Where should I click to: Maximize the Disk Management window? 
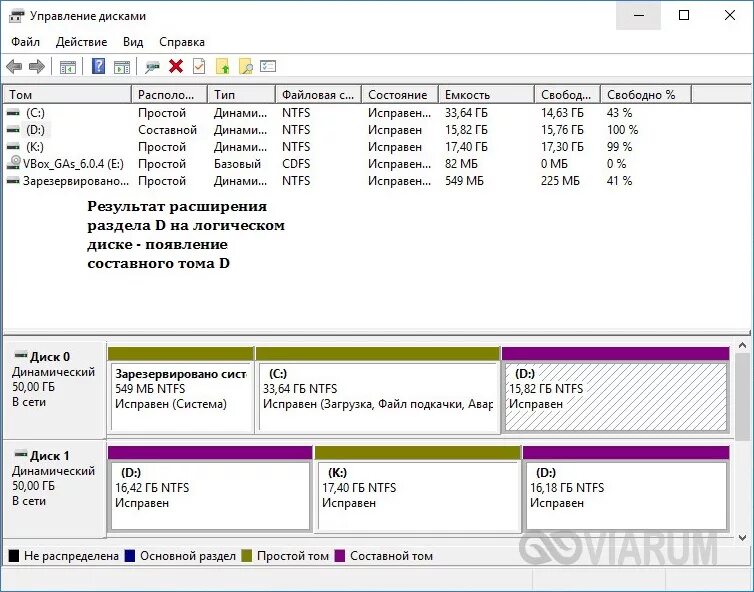click(x=683, y=16)
